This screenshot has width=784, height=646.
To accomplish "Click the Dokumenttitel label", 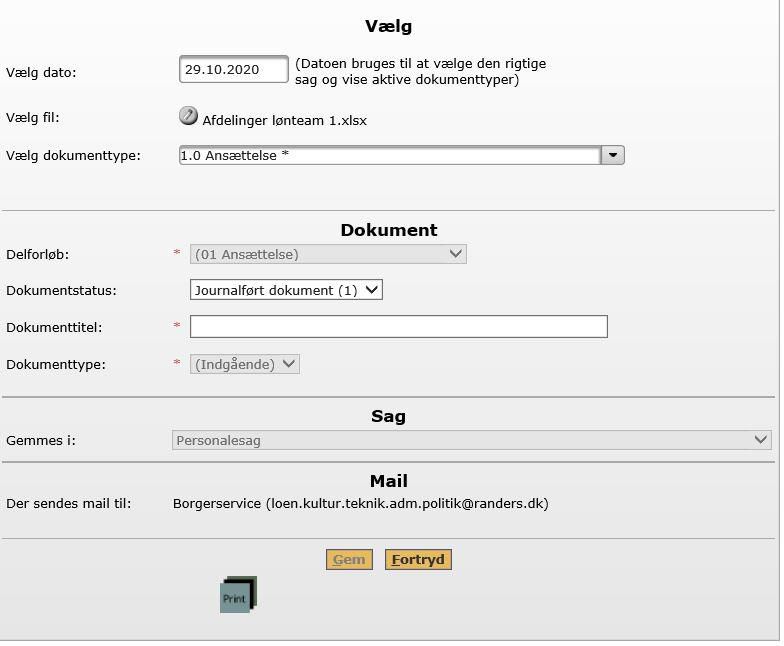I will [x=54, y=328].
